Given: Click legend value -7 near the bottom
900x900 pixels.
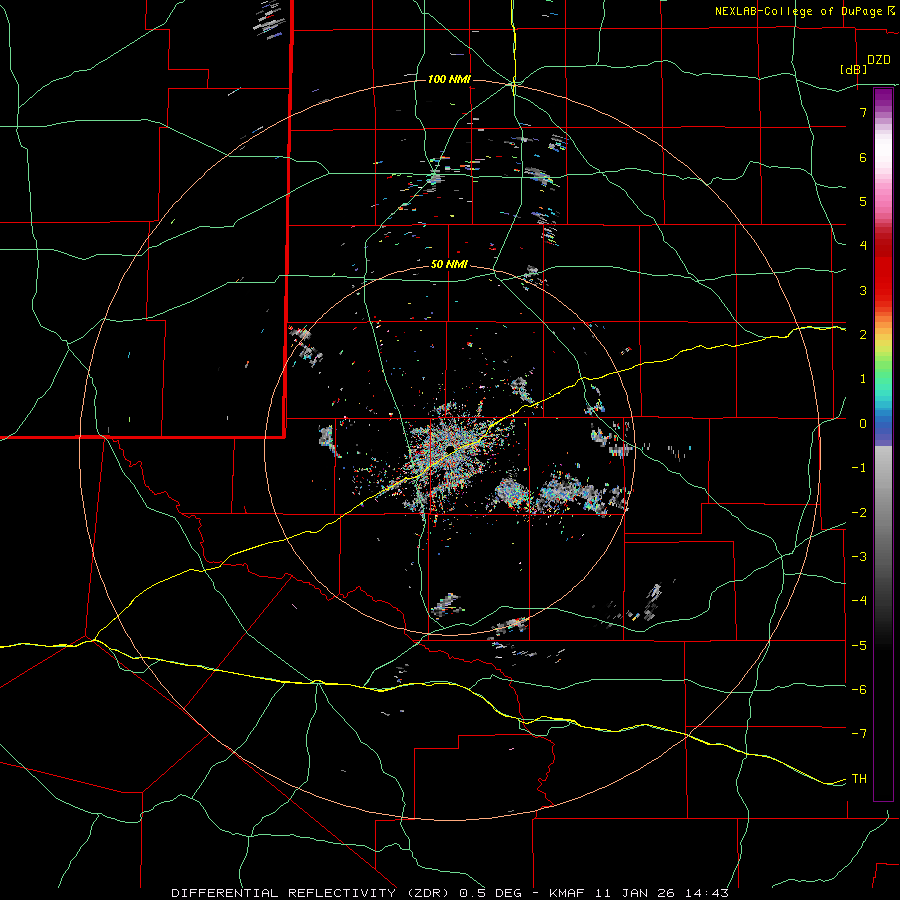Looking at the screenshot, I should coord(859,733).
